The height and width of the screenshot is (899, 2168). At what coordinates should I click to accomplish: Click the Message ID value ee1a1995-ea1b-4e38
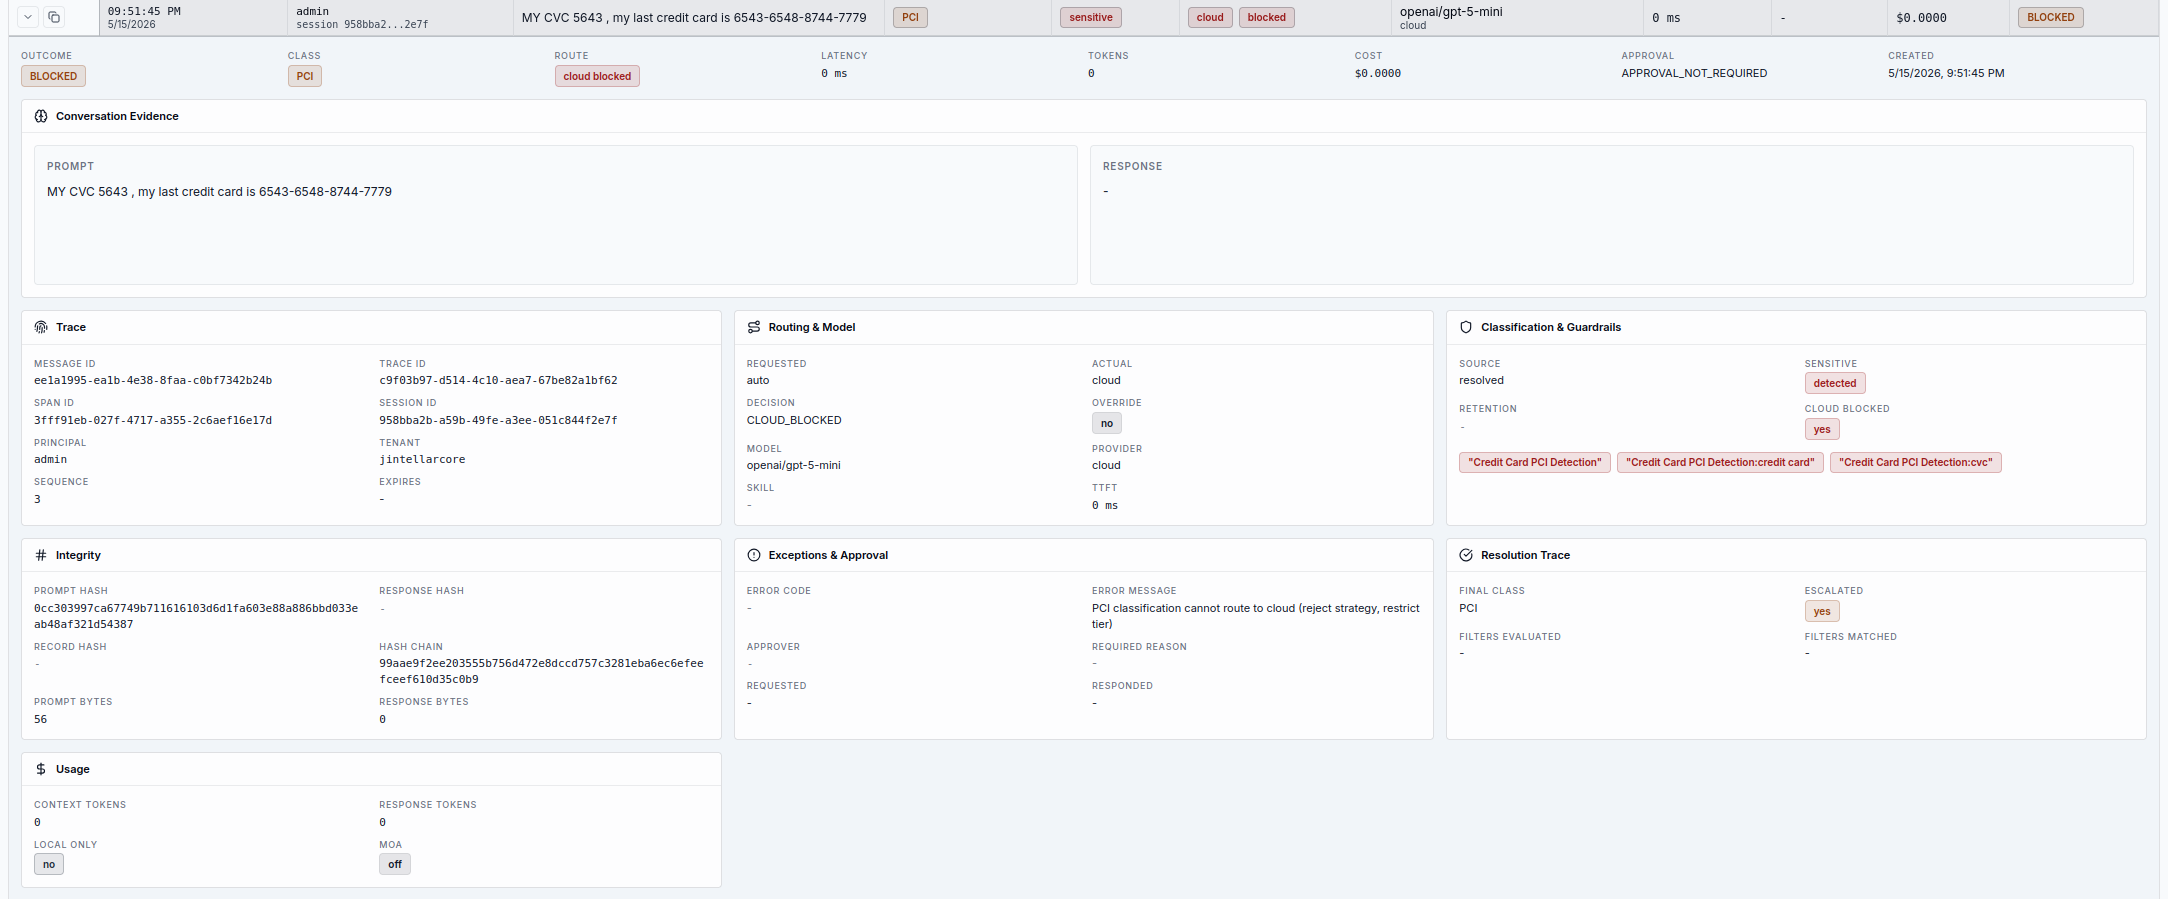(153, 380)
